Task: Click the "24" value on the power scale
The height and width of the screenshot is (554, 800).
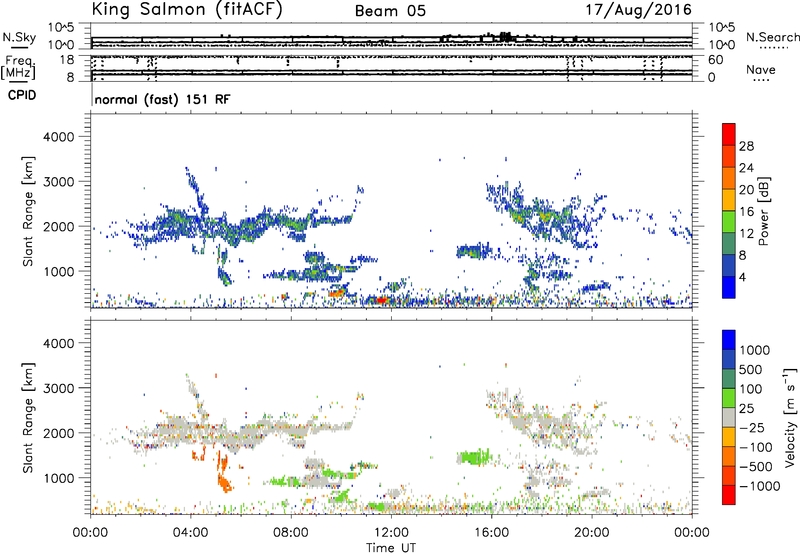Action: click(x=746, y=168)
